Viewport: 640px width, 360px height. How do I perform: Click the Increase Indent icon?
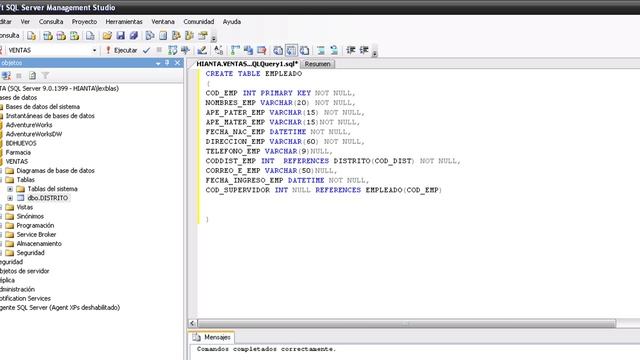[x=364, y=50]
